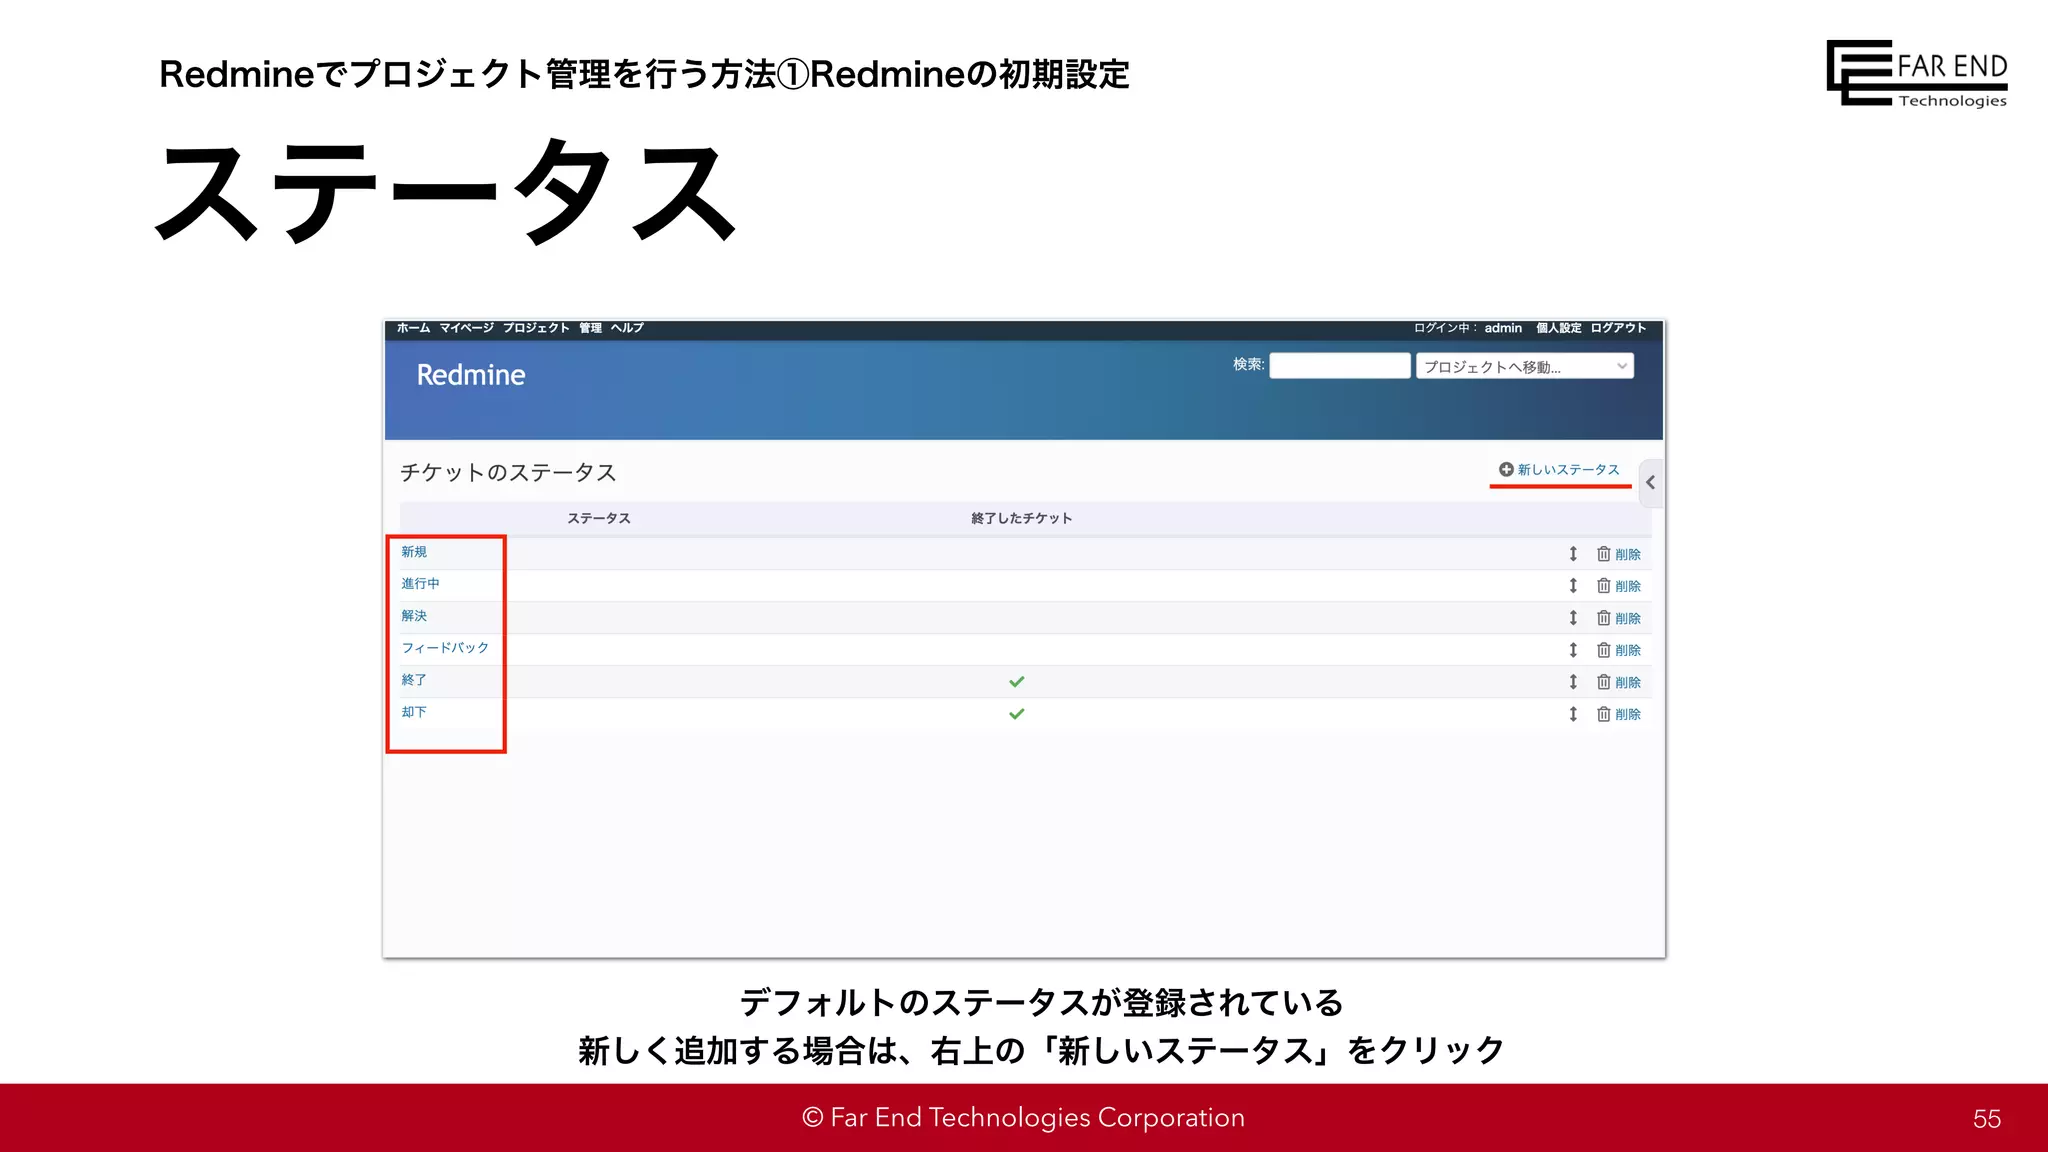Click the reorder handle for 終了 row

[1573, 682]
